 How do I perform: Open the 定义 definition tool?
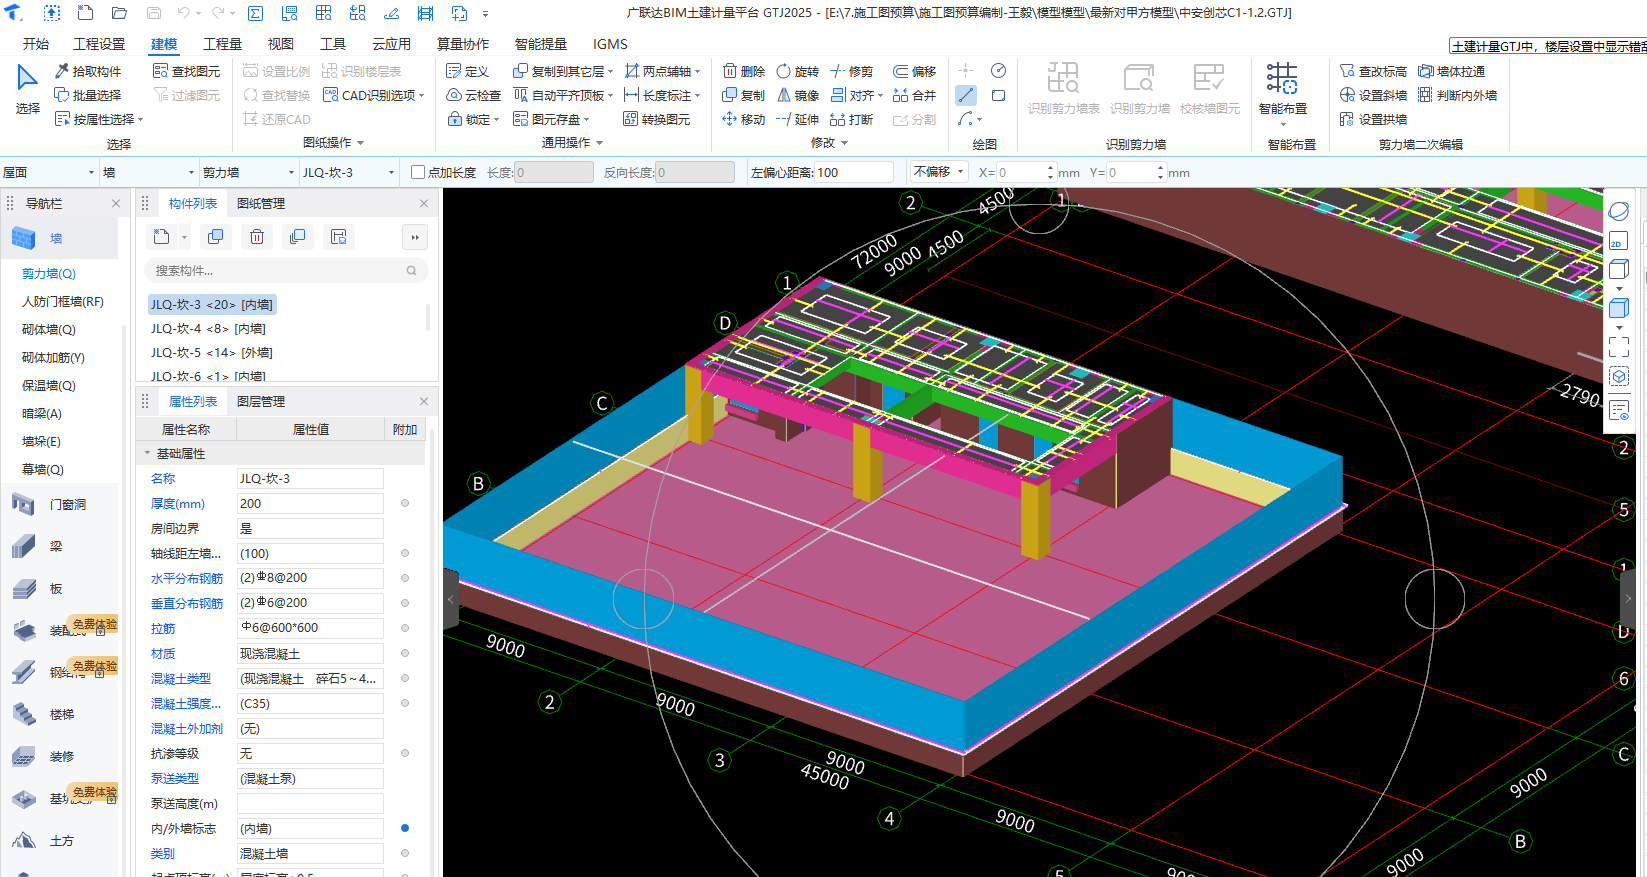coord(467,71)
